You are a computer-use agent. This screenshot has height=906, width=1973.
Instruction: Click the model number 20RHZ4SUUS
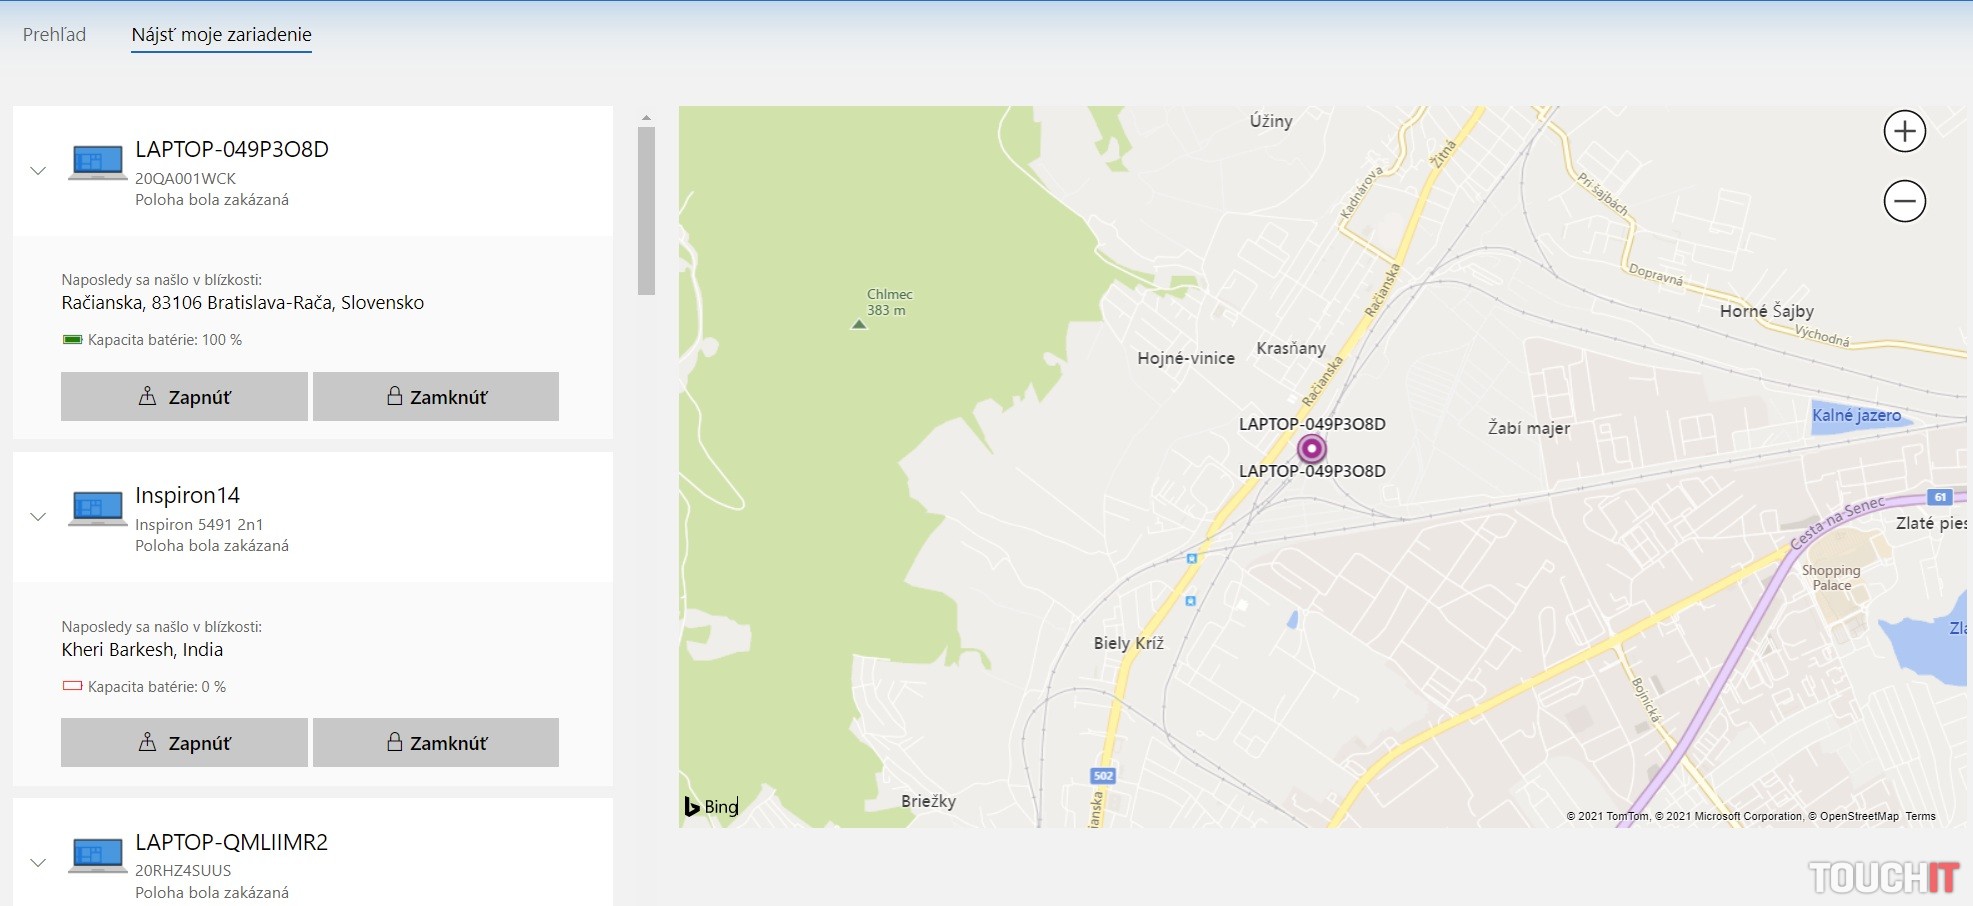pos(183,870)
